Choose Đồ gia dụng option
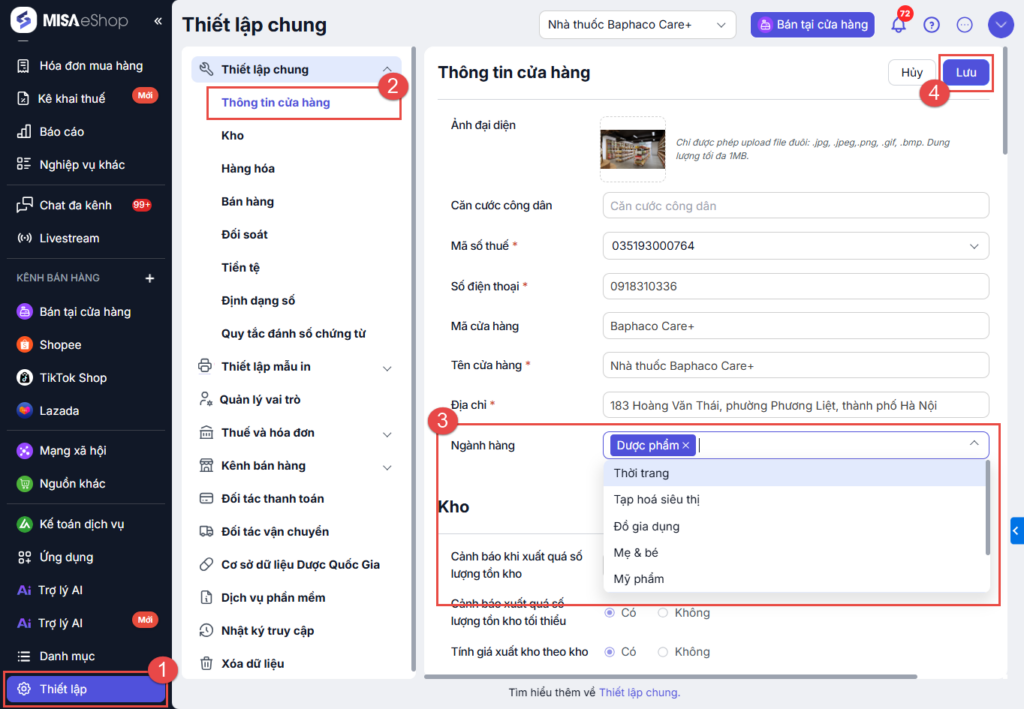 tap(794, 526)
